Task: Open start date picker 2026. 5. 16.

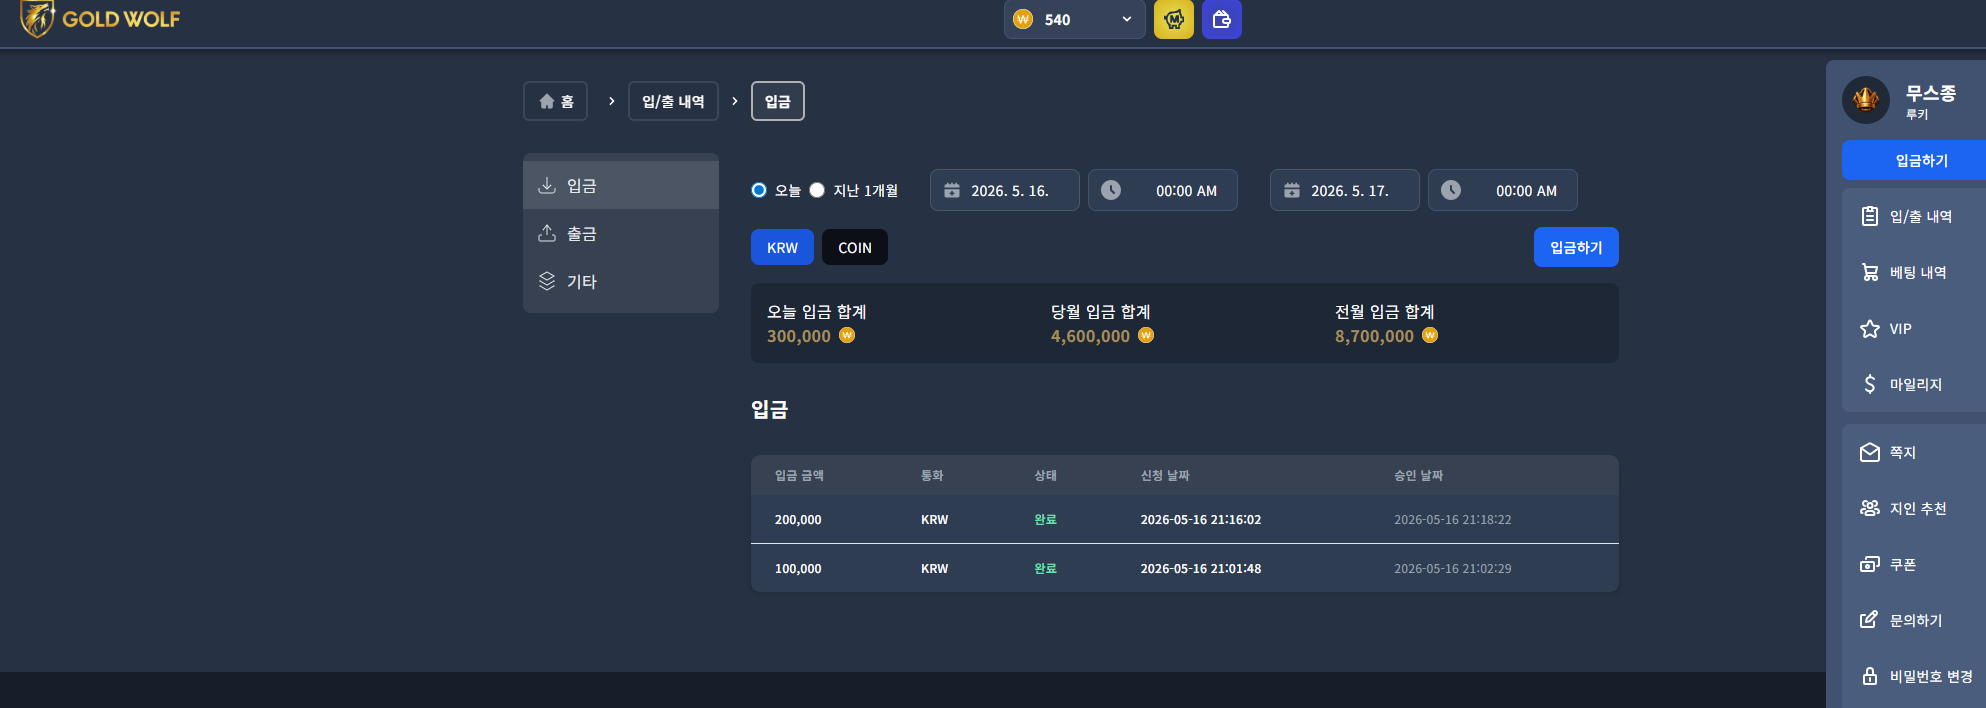Action: click(1005, 190)
